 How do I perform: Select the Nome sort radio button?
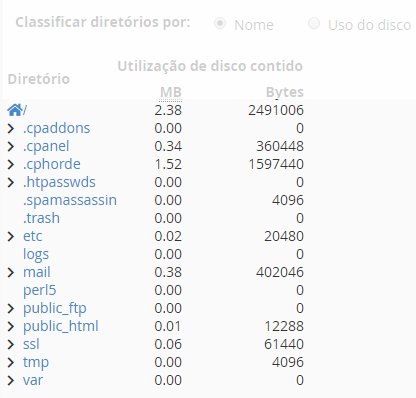pyautogui.click(x=220, y=24)
